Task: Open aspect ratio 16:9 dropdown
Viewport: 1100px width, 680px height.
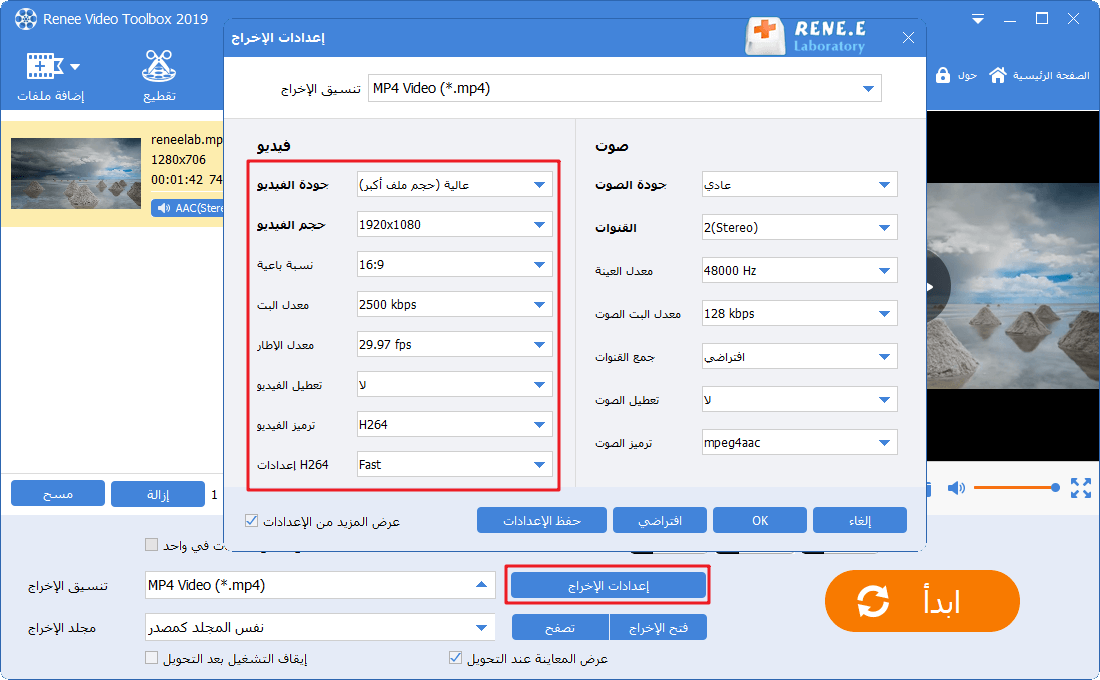Action: pyautogui.click(x=455, y=265)
